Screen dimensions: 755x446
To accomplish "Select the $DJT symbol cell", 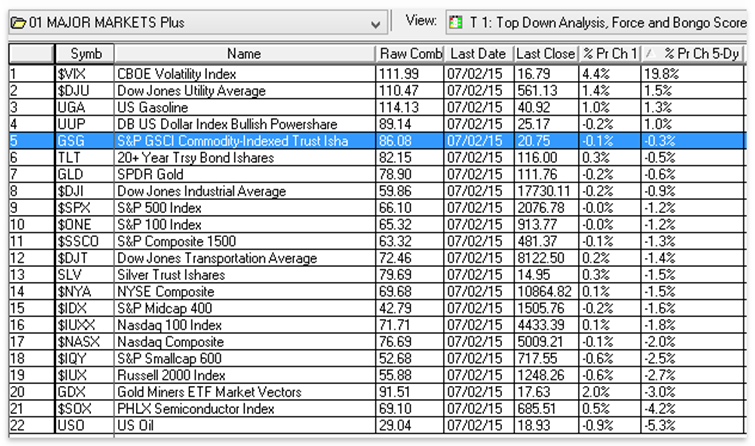I will pyautogui.click(x=85, y=258).
